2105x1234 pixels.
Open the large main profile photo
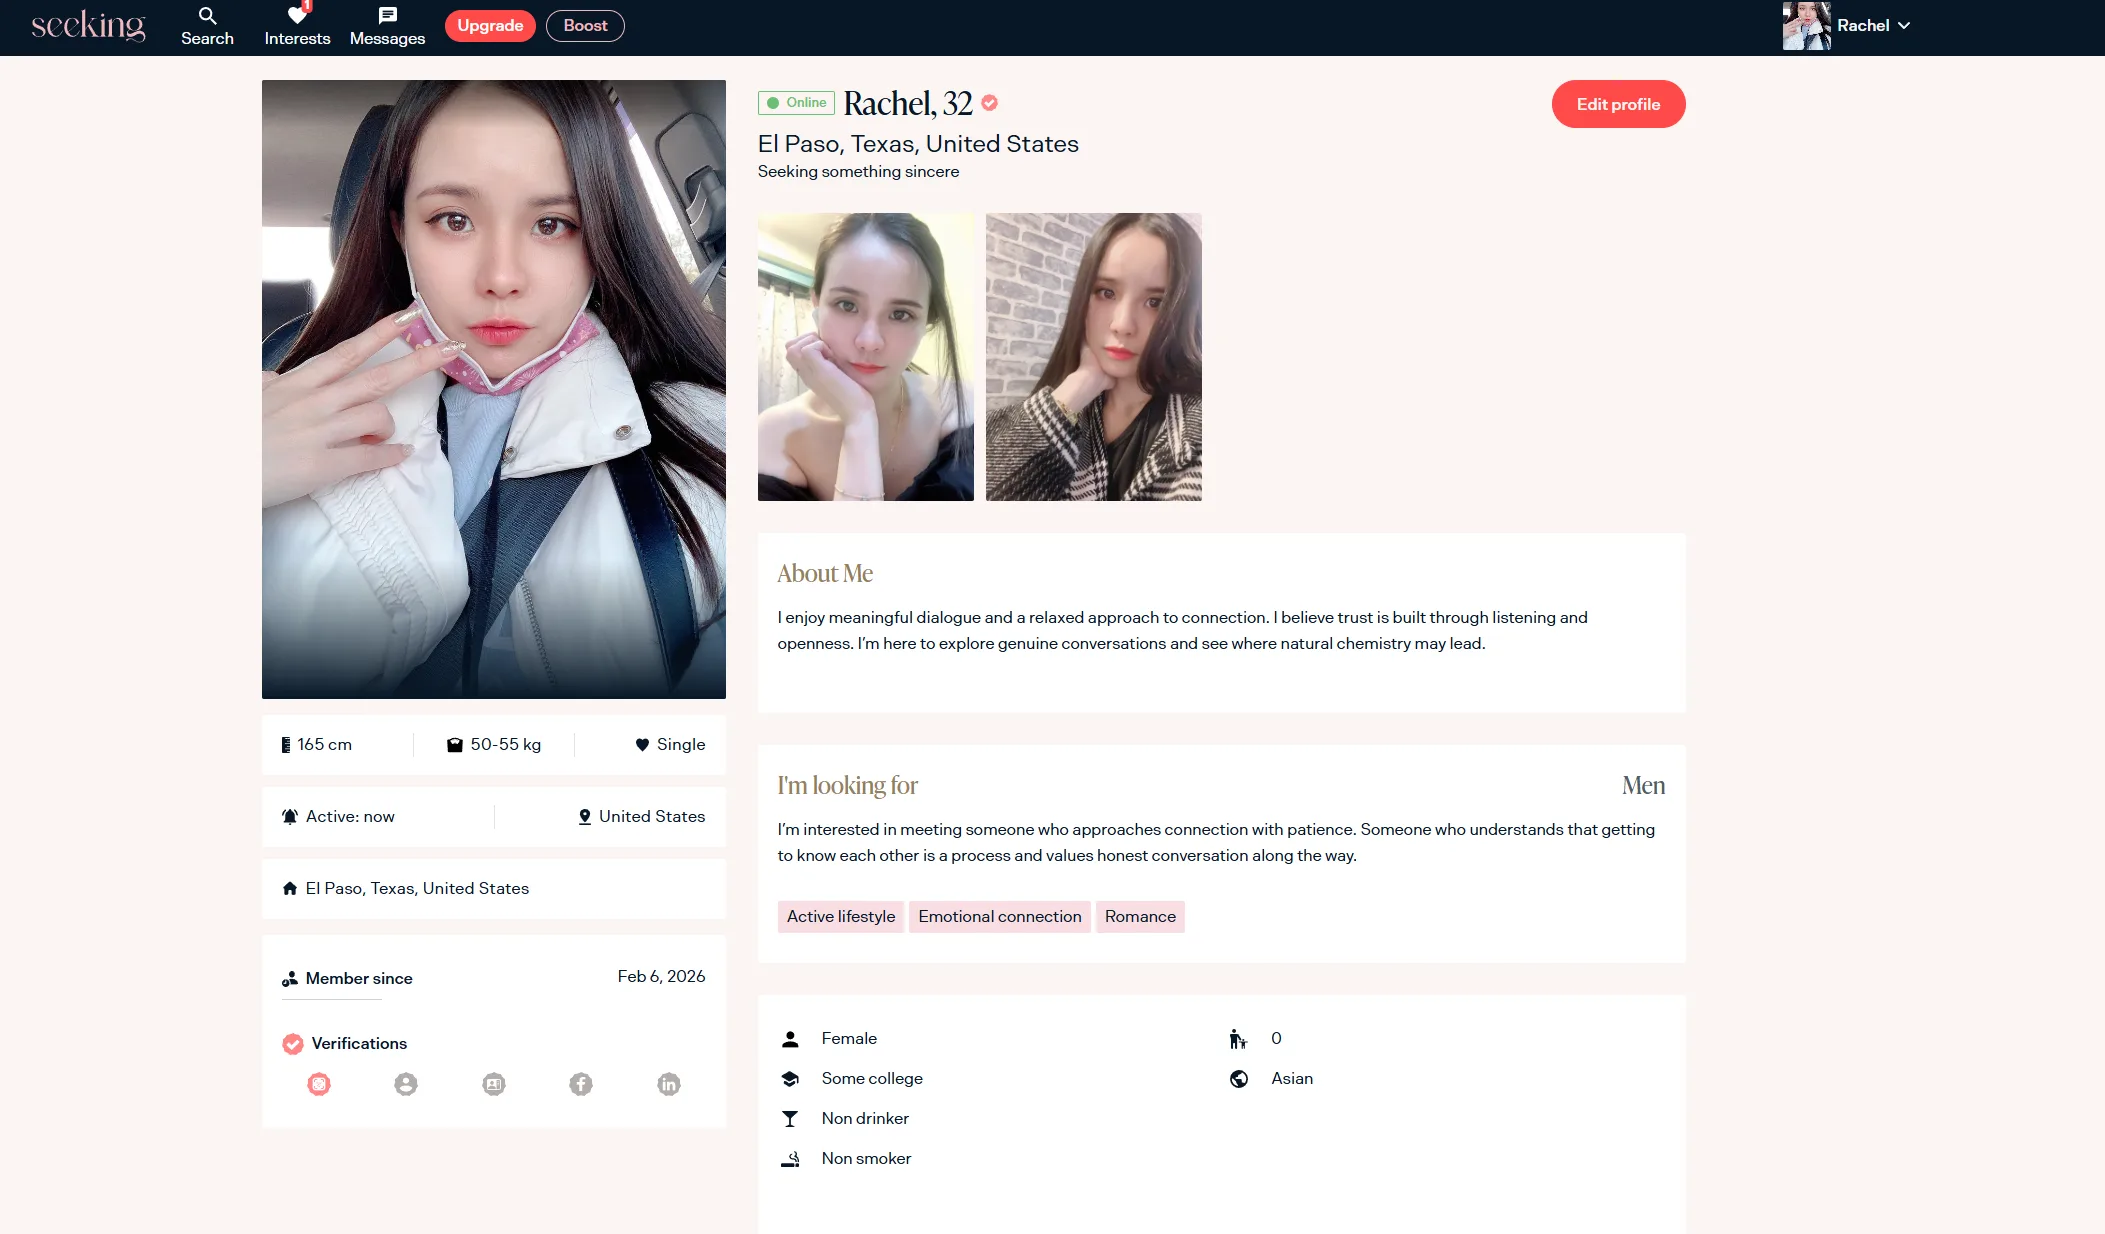point(494,389)
